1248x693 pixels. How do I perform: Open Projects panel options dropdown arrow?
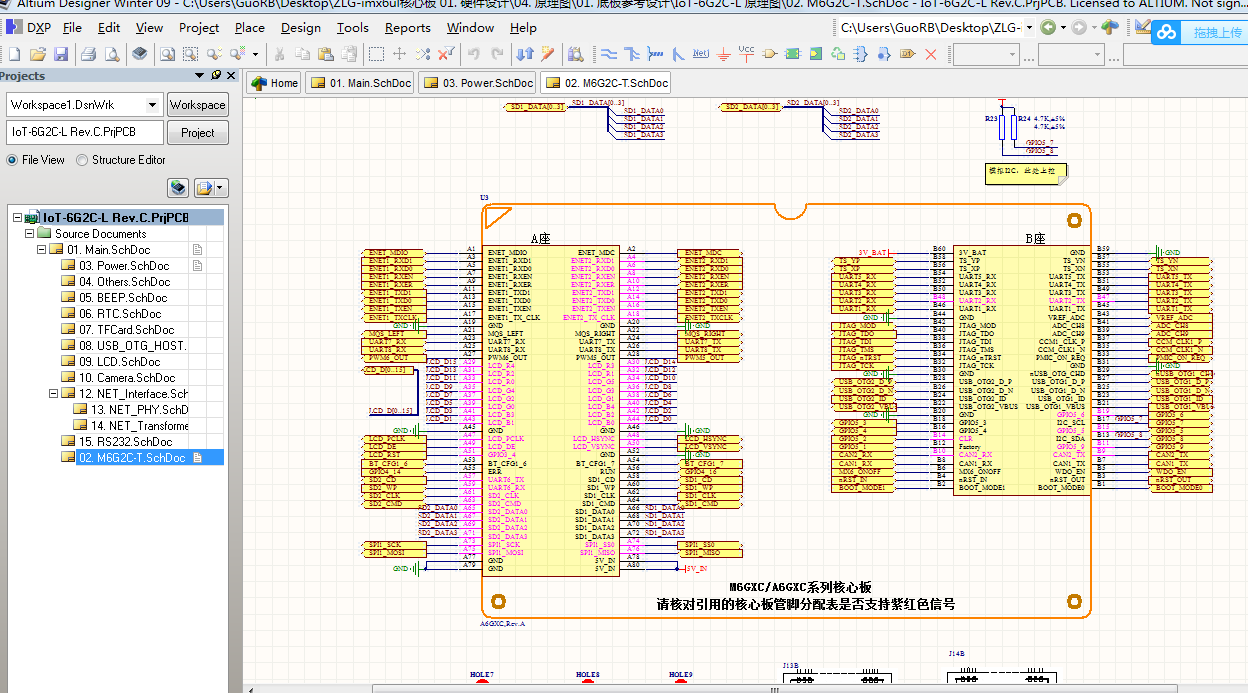tap(220, 187)
